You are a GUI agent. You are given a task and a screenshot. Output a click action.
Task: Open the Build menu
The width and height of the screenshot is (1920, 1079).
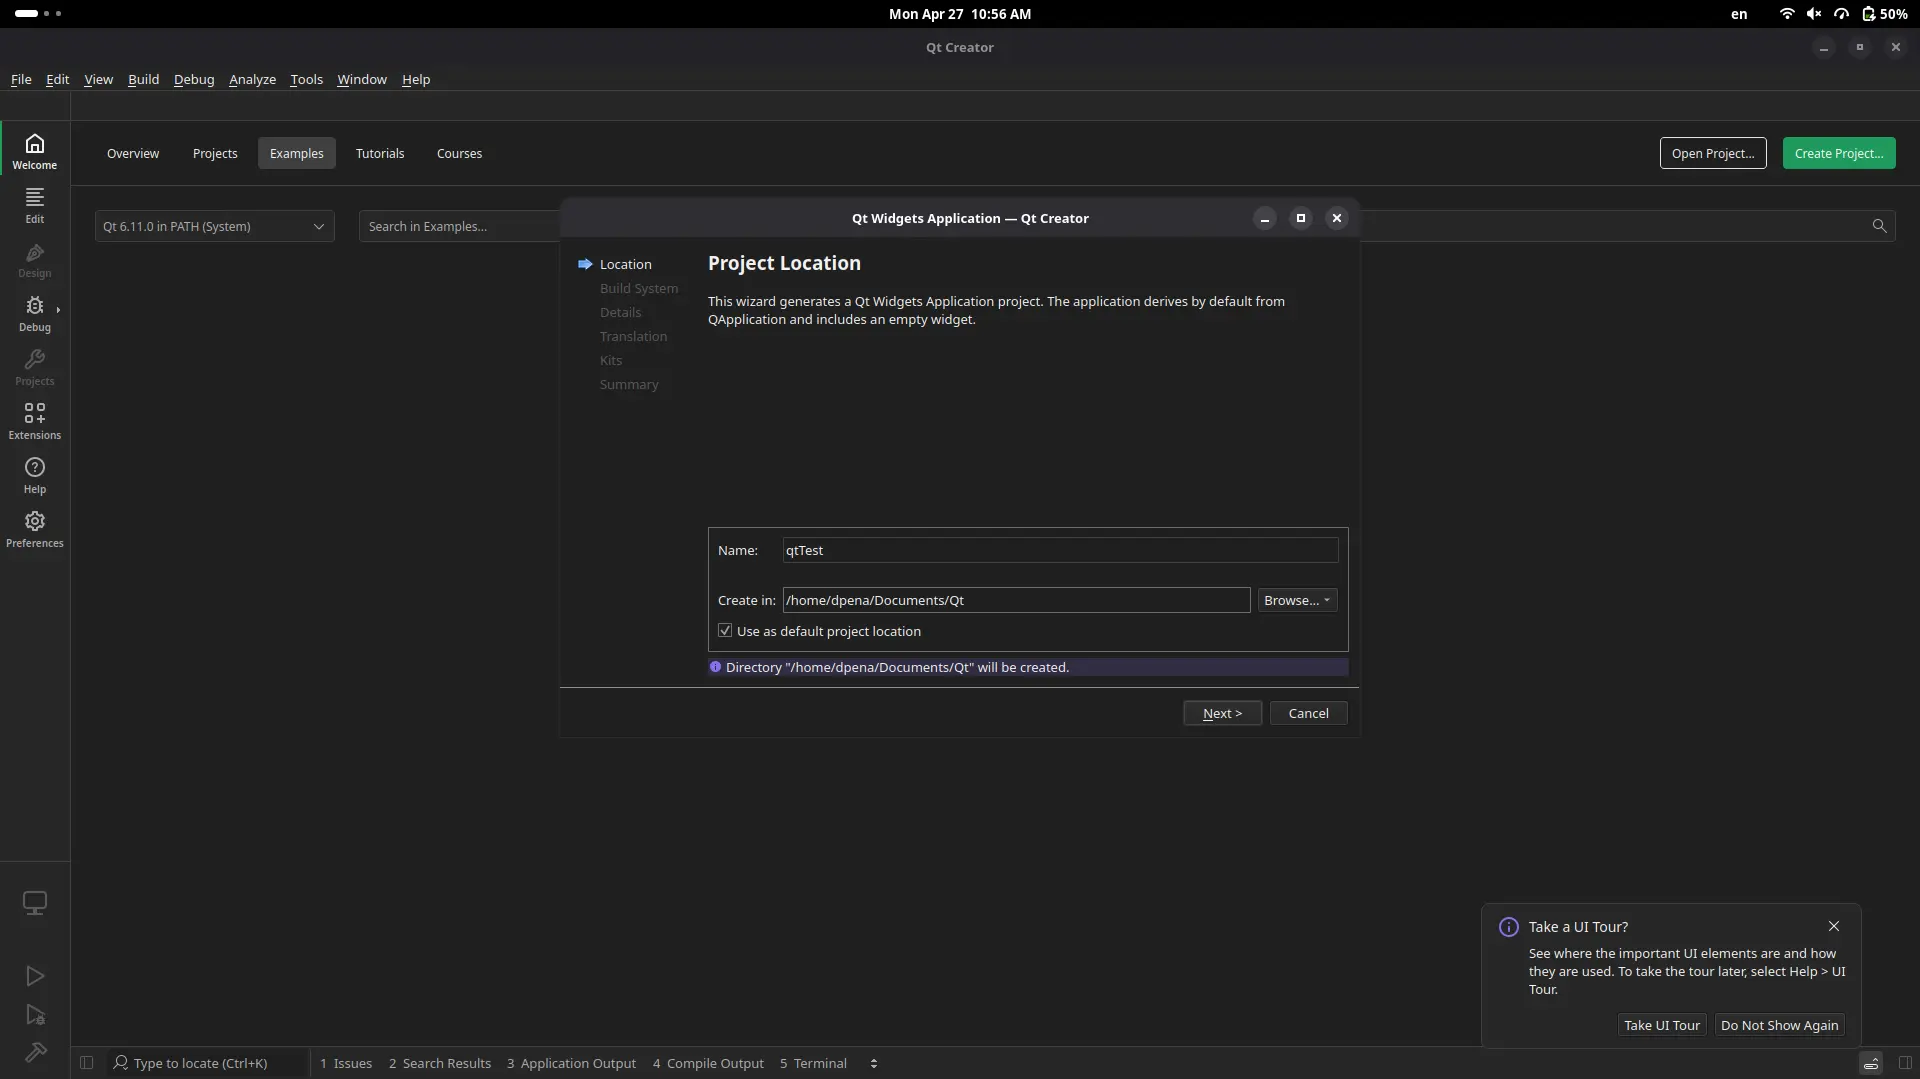pos(143,79)
